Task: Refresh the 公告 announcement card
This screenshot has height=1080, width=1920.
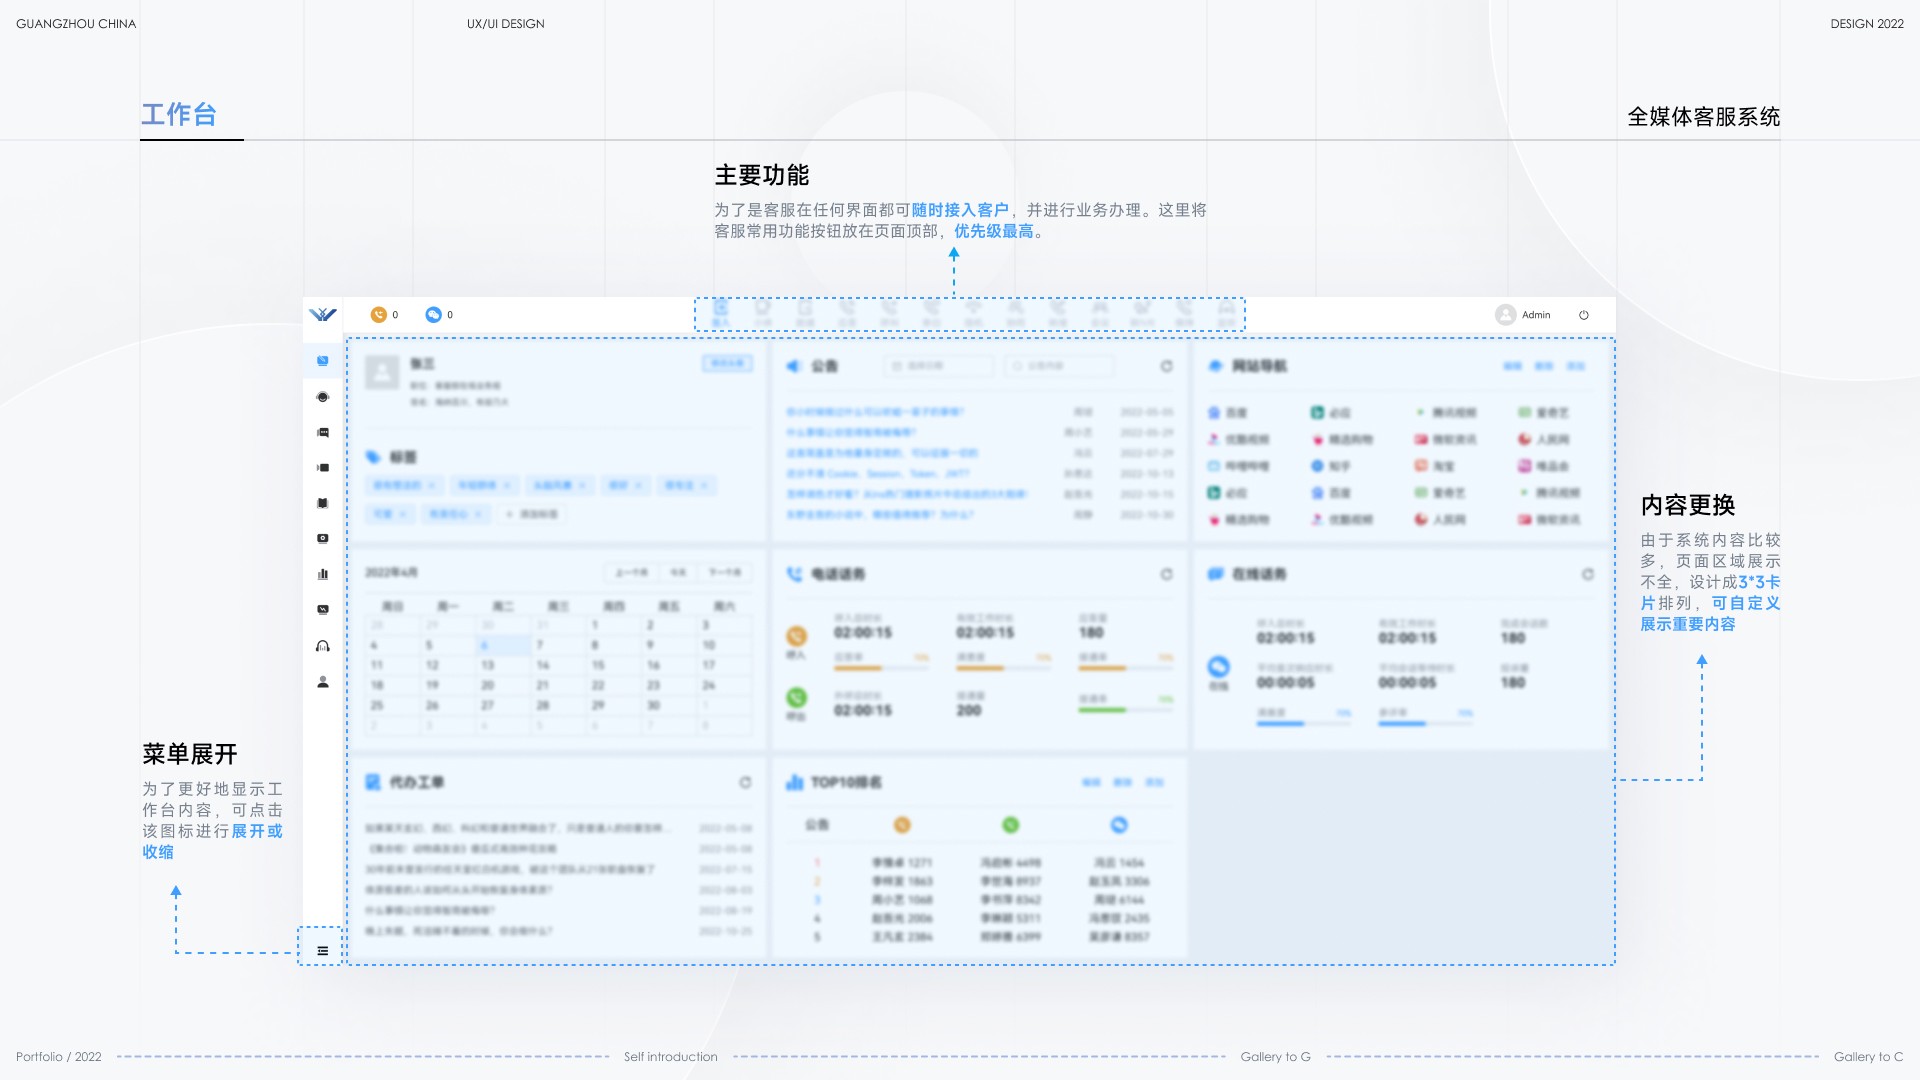Action: [x=1166, y=366]
